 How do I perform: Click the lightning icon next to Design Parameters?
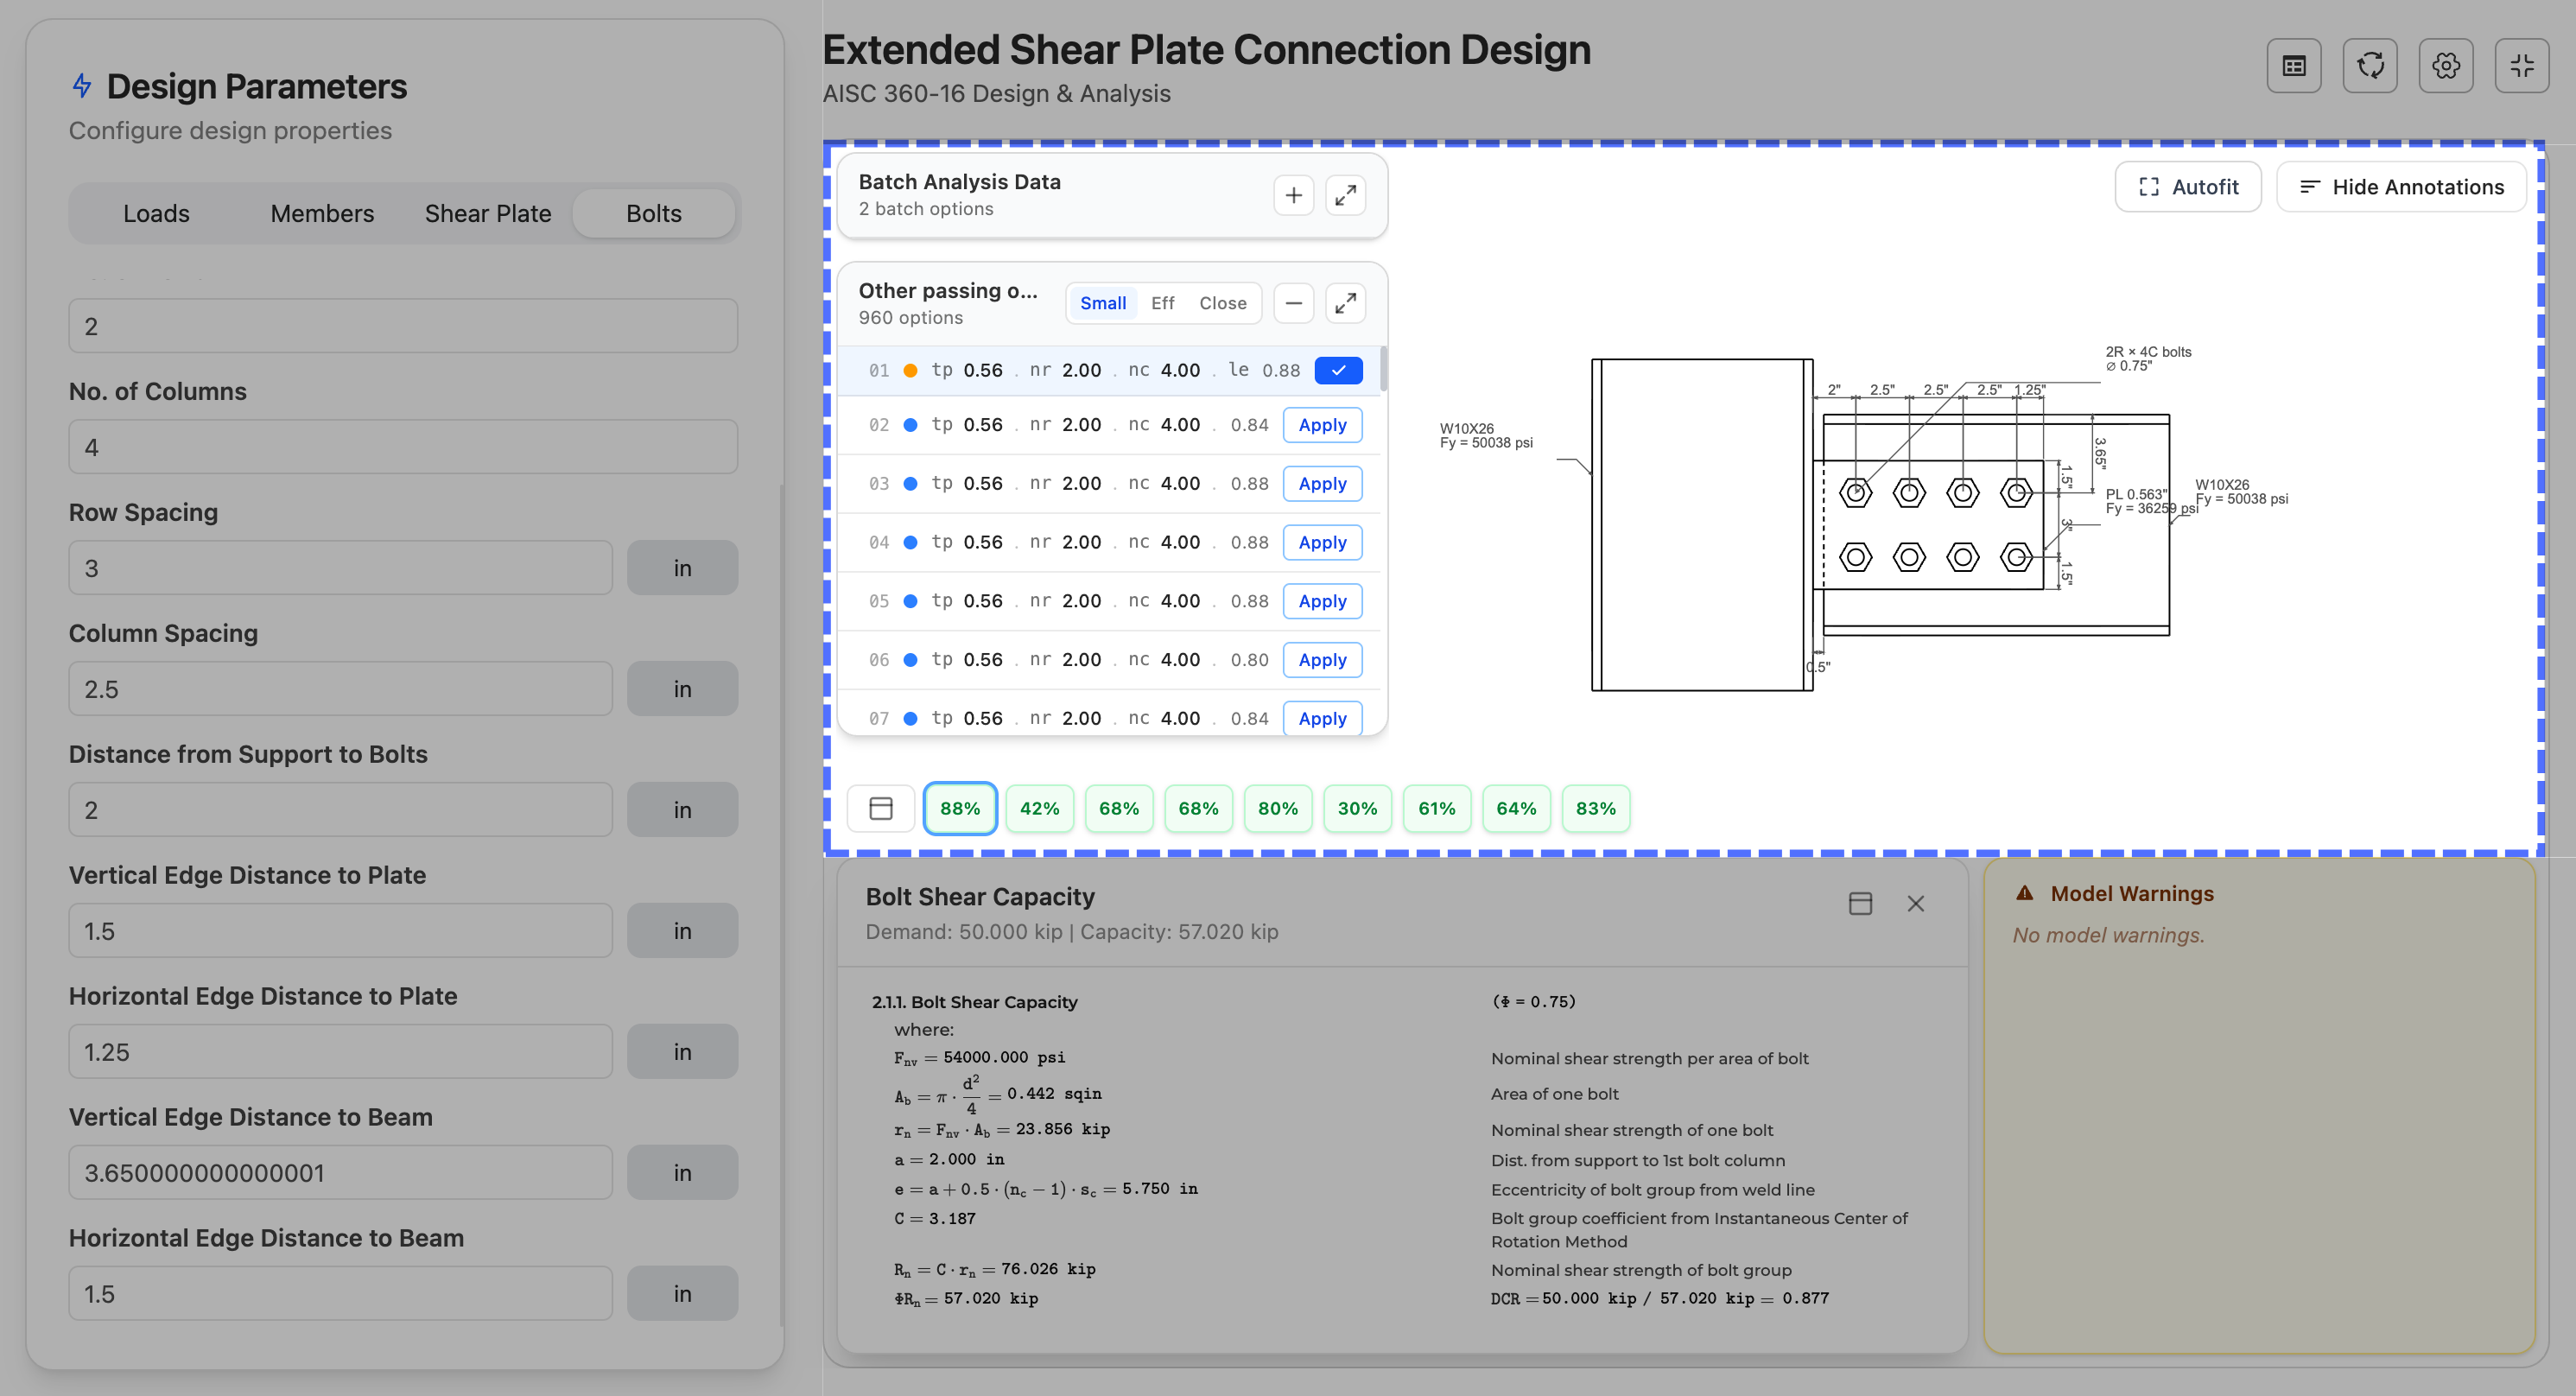[82, 86]
